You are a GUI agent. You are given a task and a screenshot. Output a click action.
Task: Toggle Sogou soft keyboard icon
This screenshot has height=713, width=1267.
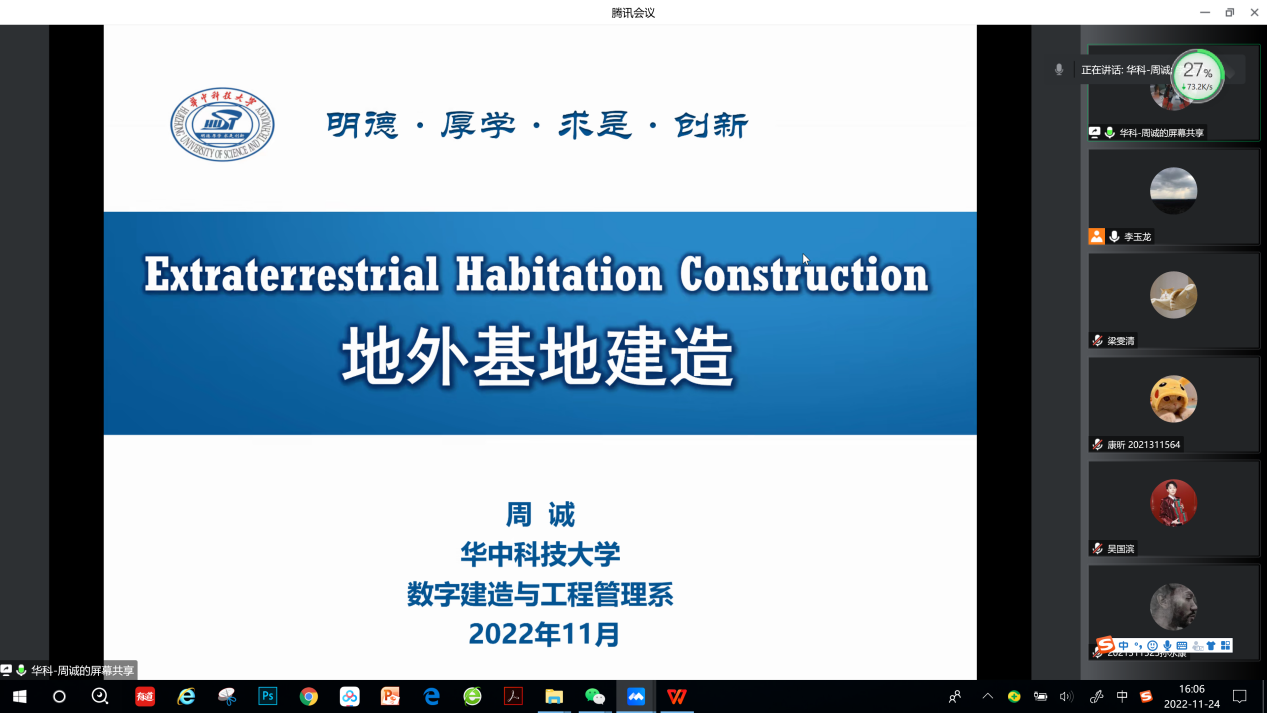1182,646
